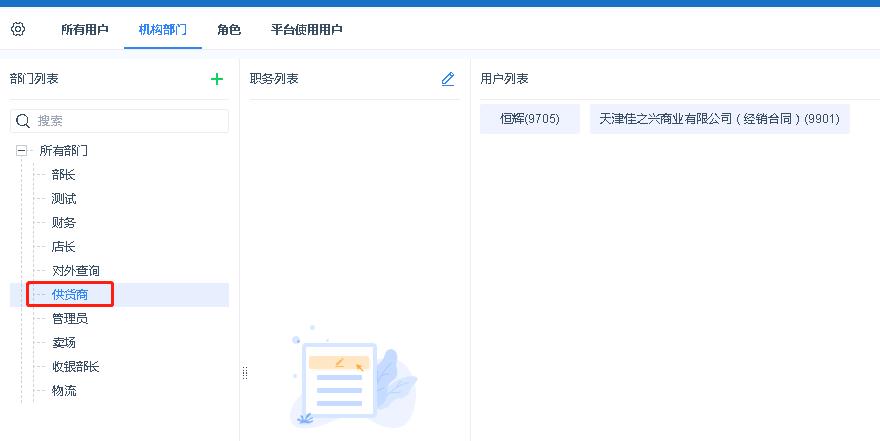
Task: Select the 店长 department
Action: pyautogui.click(x=63, y=247)
